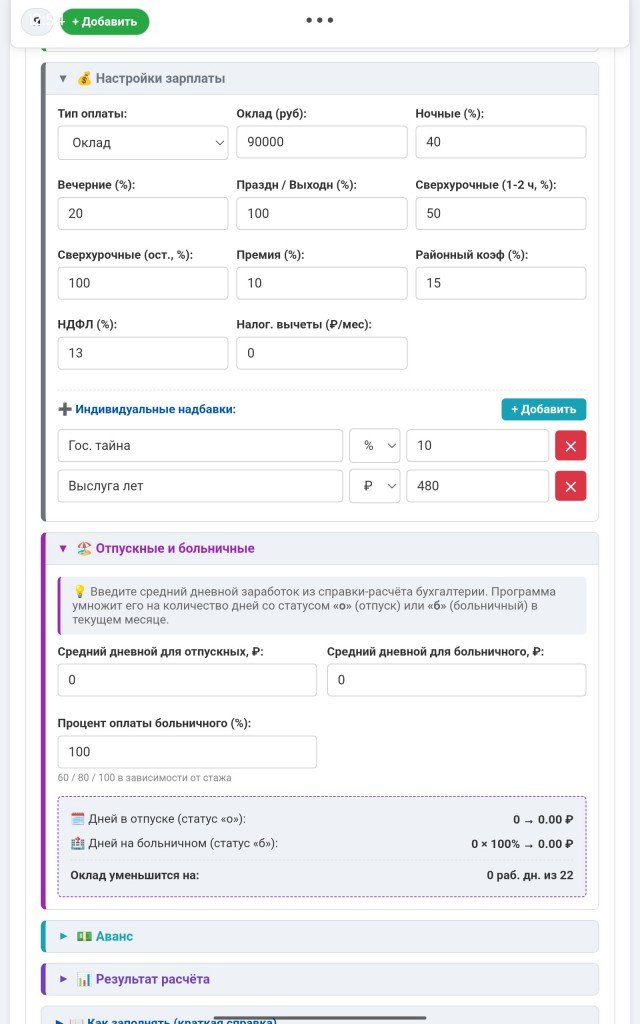Image resolution: width=640 pixels, height=1024 pixels.
Task: Focus the Оклад (руб) input field
Action: pos(321,142)
